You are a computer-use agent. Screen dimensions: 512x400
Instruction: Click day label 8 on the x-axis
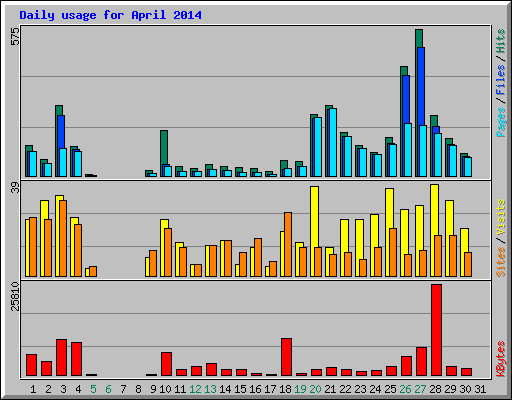[x=138, y=389]
